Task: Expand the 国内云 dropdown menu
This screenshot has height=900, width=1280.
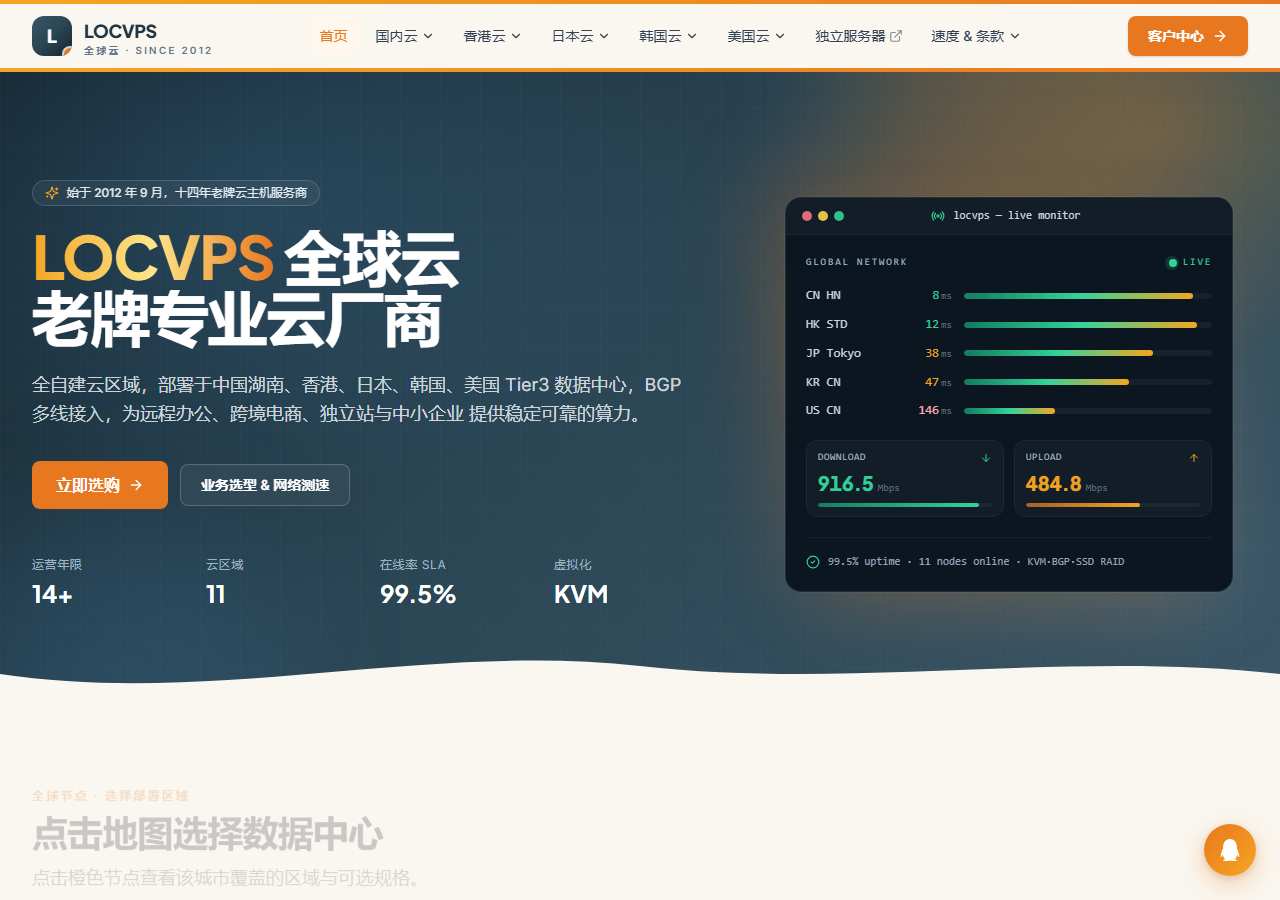Action: tap(404, 36)
